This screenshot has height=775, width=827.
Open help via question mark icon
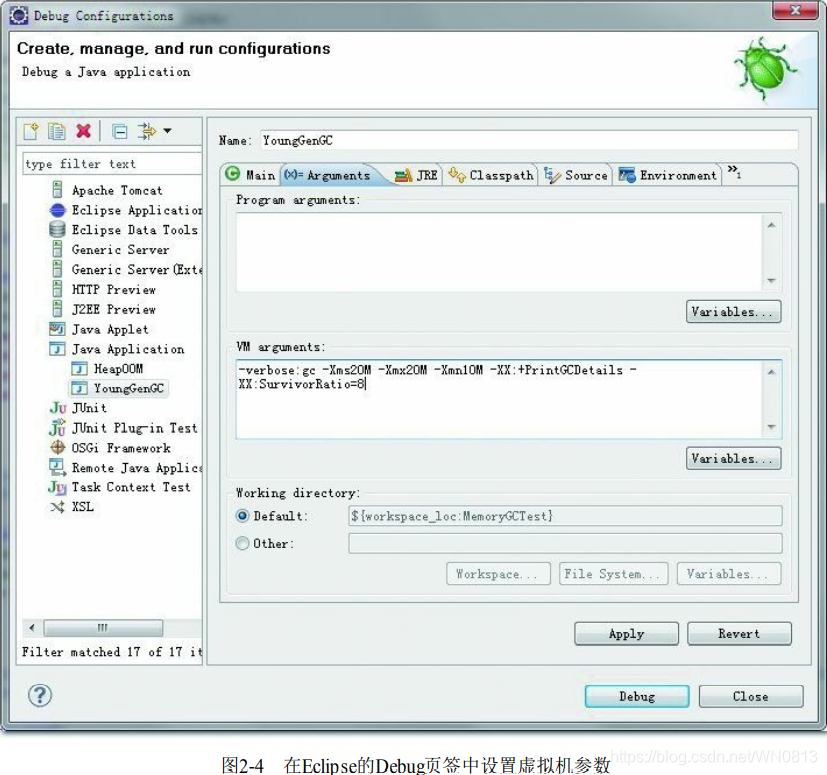[40, 695]
